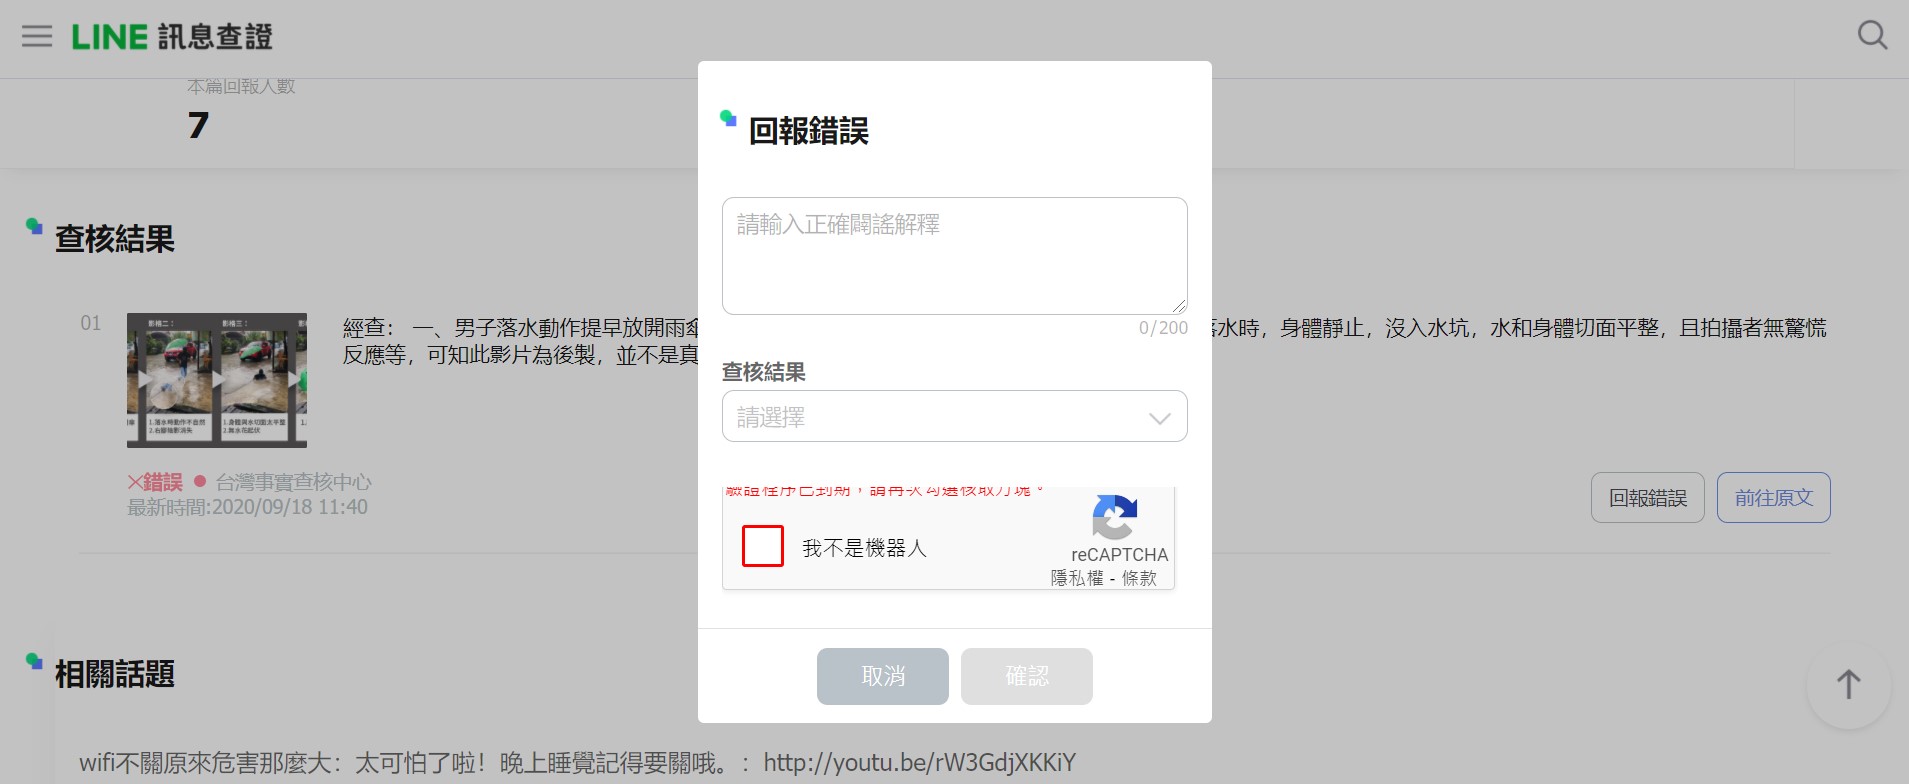Click the search magnifier icon

tap(1872, 36)
